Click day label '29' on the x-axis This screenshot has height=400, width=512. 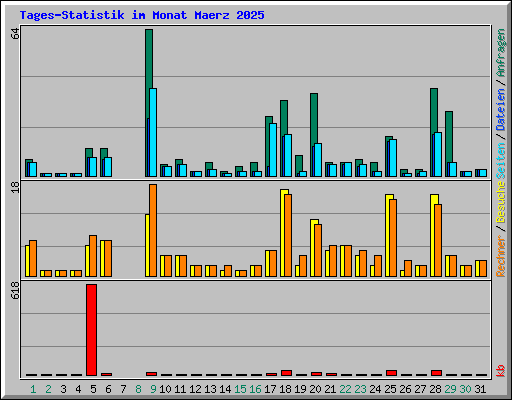coord(450,389)
